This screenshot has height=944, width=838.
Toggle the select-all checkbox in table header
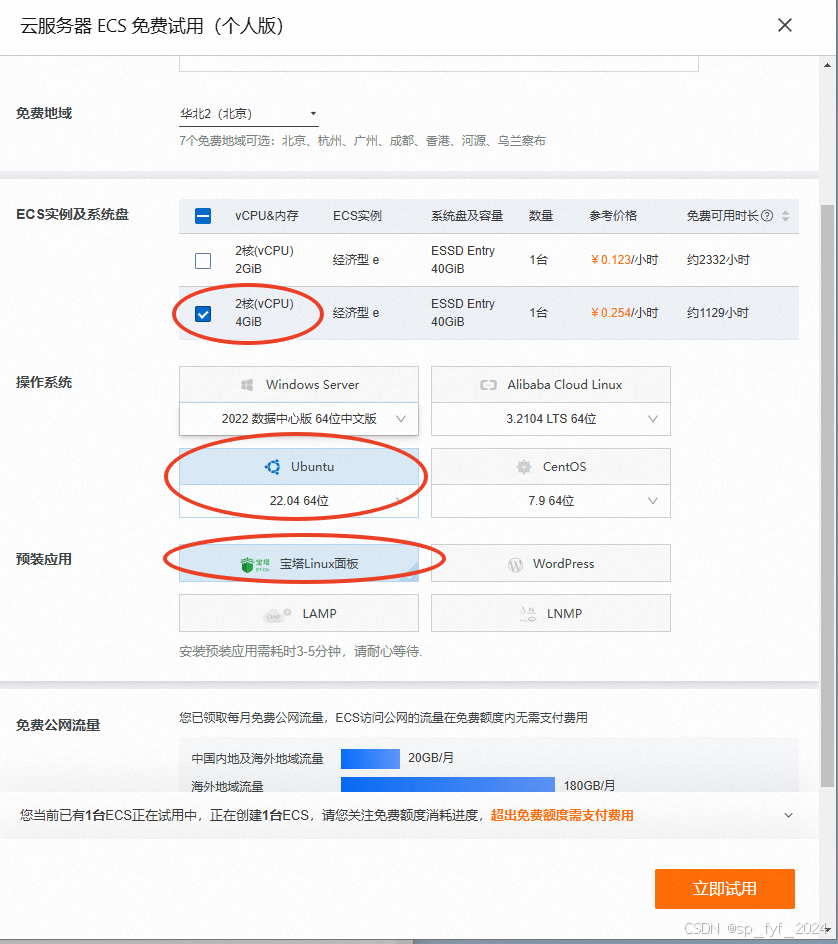point(203,216)
